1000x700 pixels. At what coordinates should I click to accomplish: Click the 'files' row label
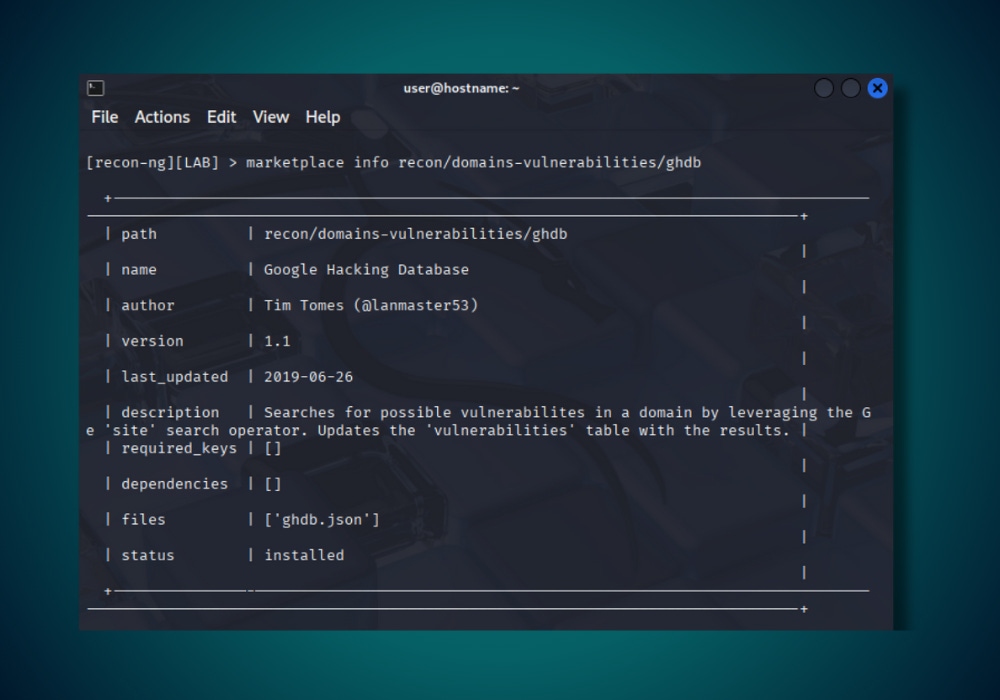click(x=143, y=520)
